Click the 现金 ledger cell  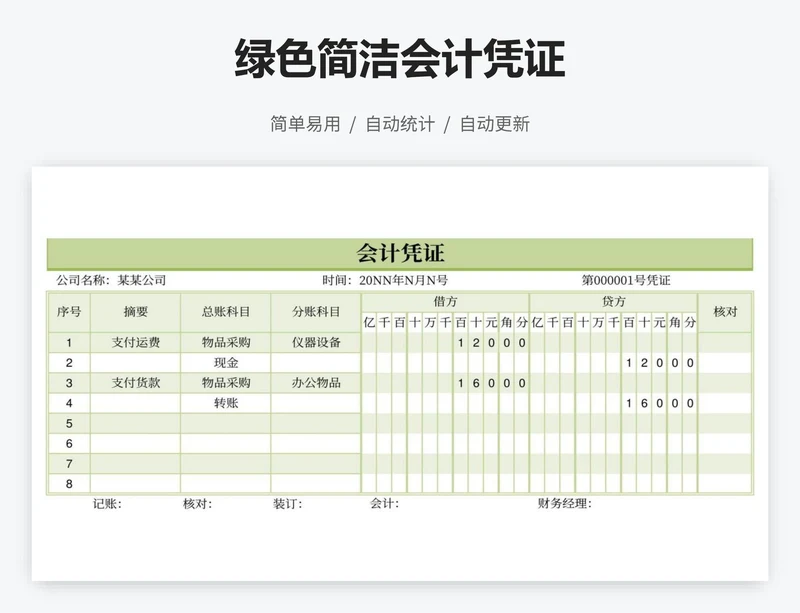coord(226,363)
